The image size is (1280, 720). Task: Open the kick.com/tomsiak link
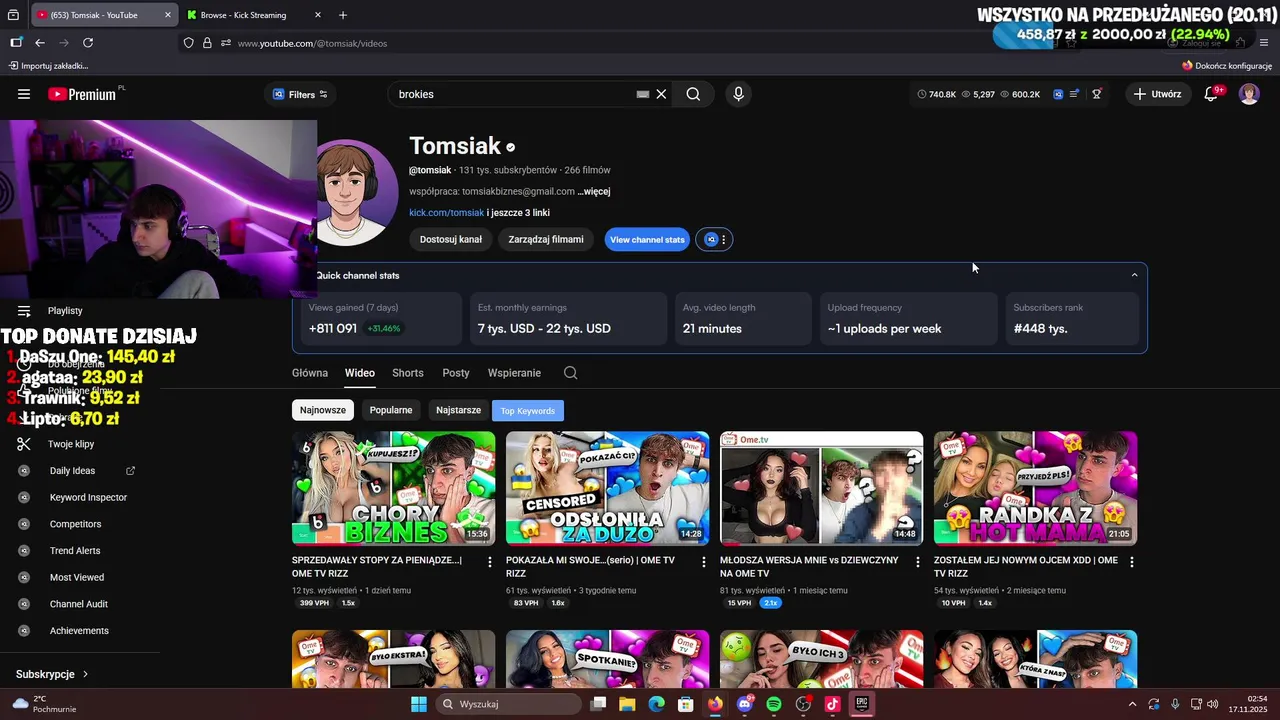click(x=446, y=212)
